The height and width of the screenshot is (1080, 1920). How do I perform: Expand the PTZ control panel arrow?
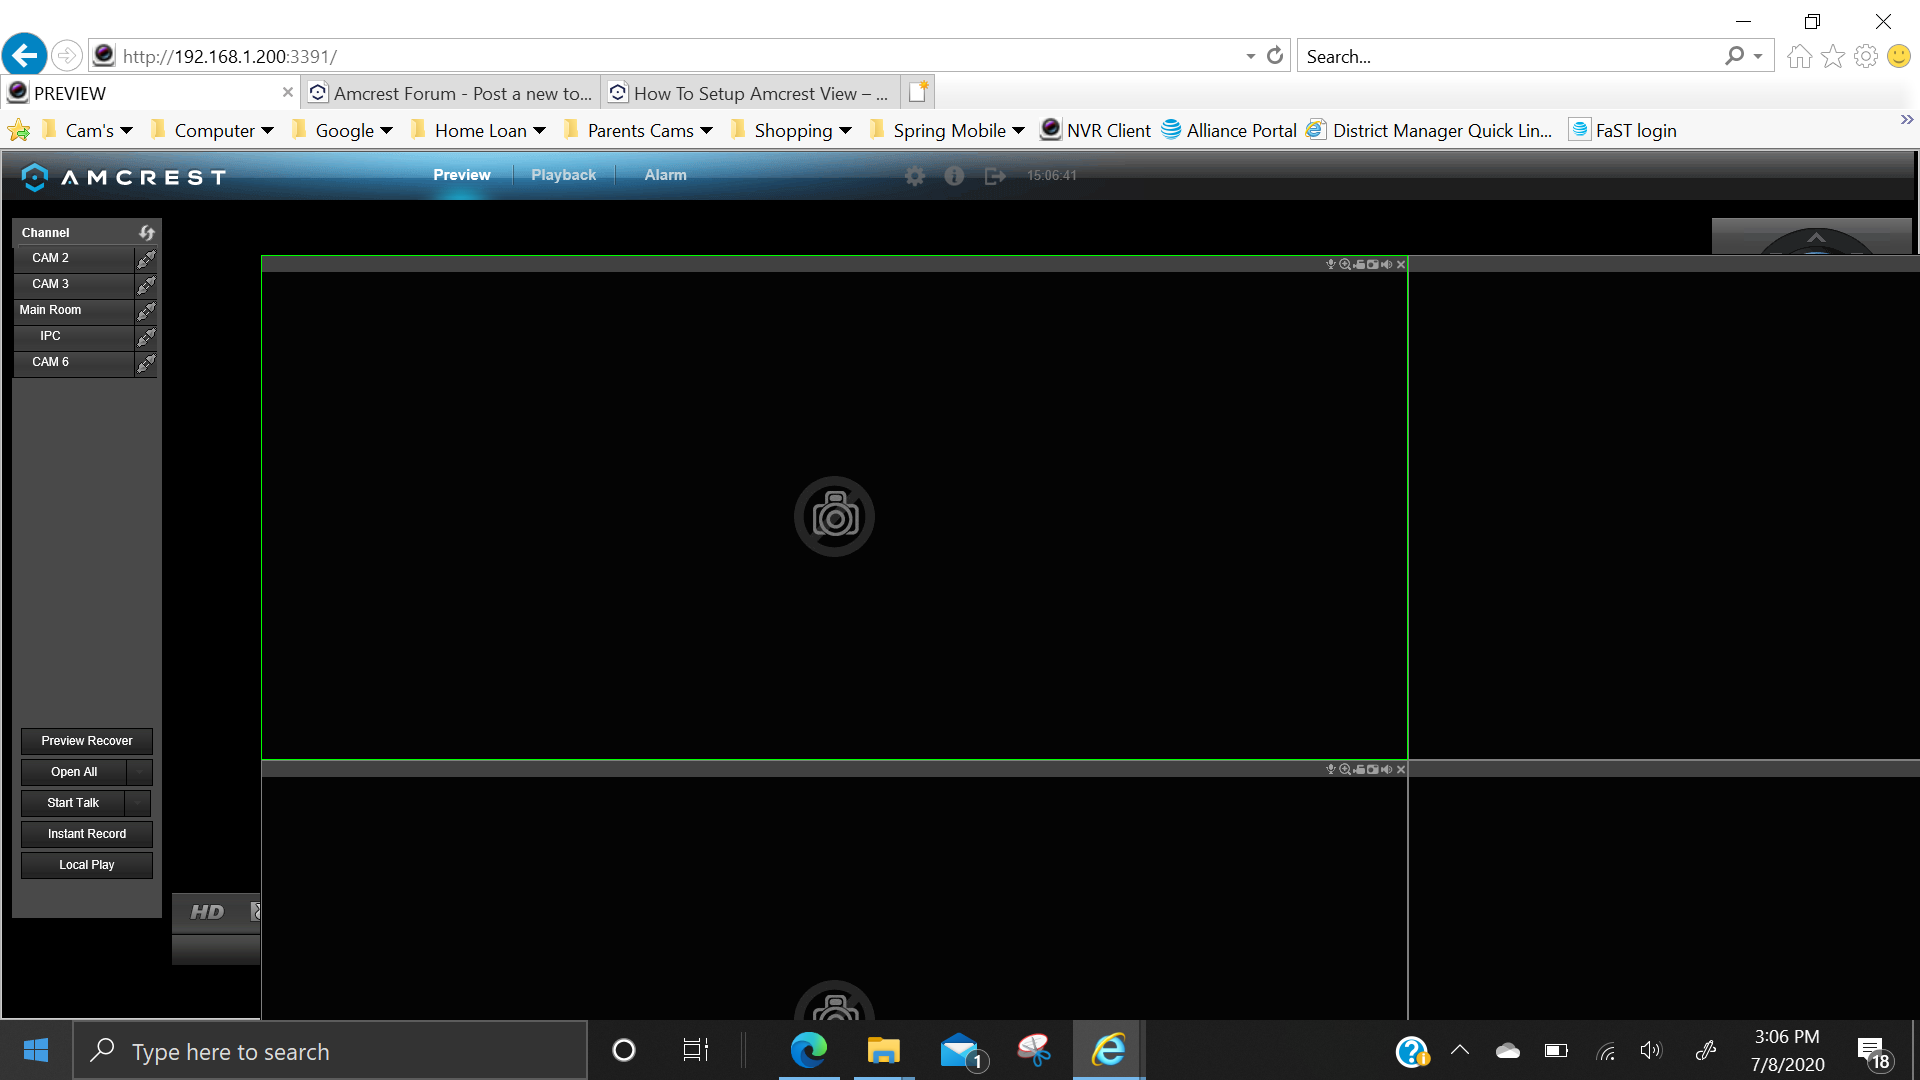1816,238
